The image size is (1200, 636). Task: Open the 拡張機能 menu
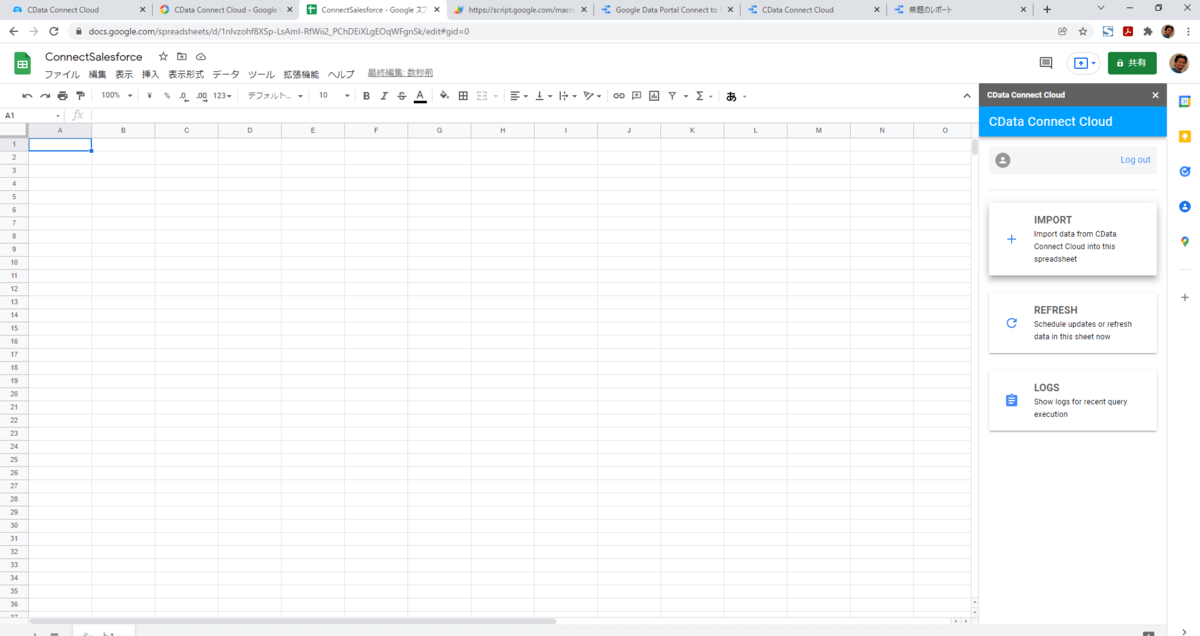[x=301, y=74]
